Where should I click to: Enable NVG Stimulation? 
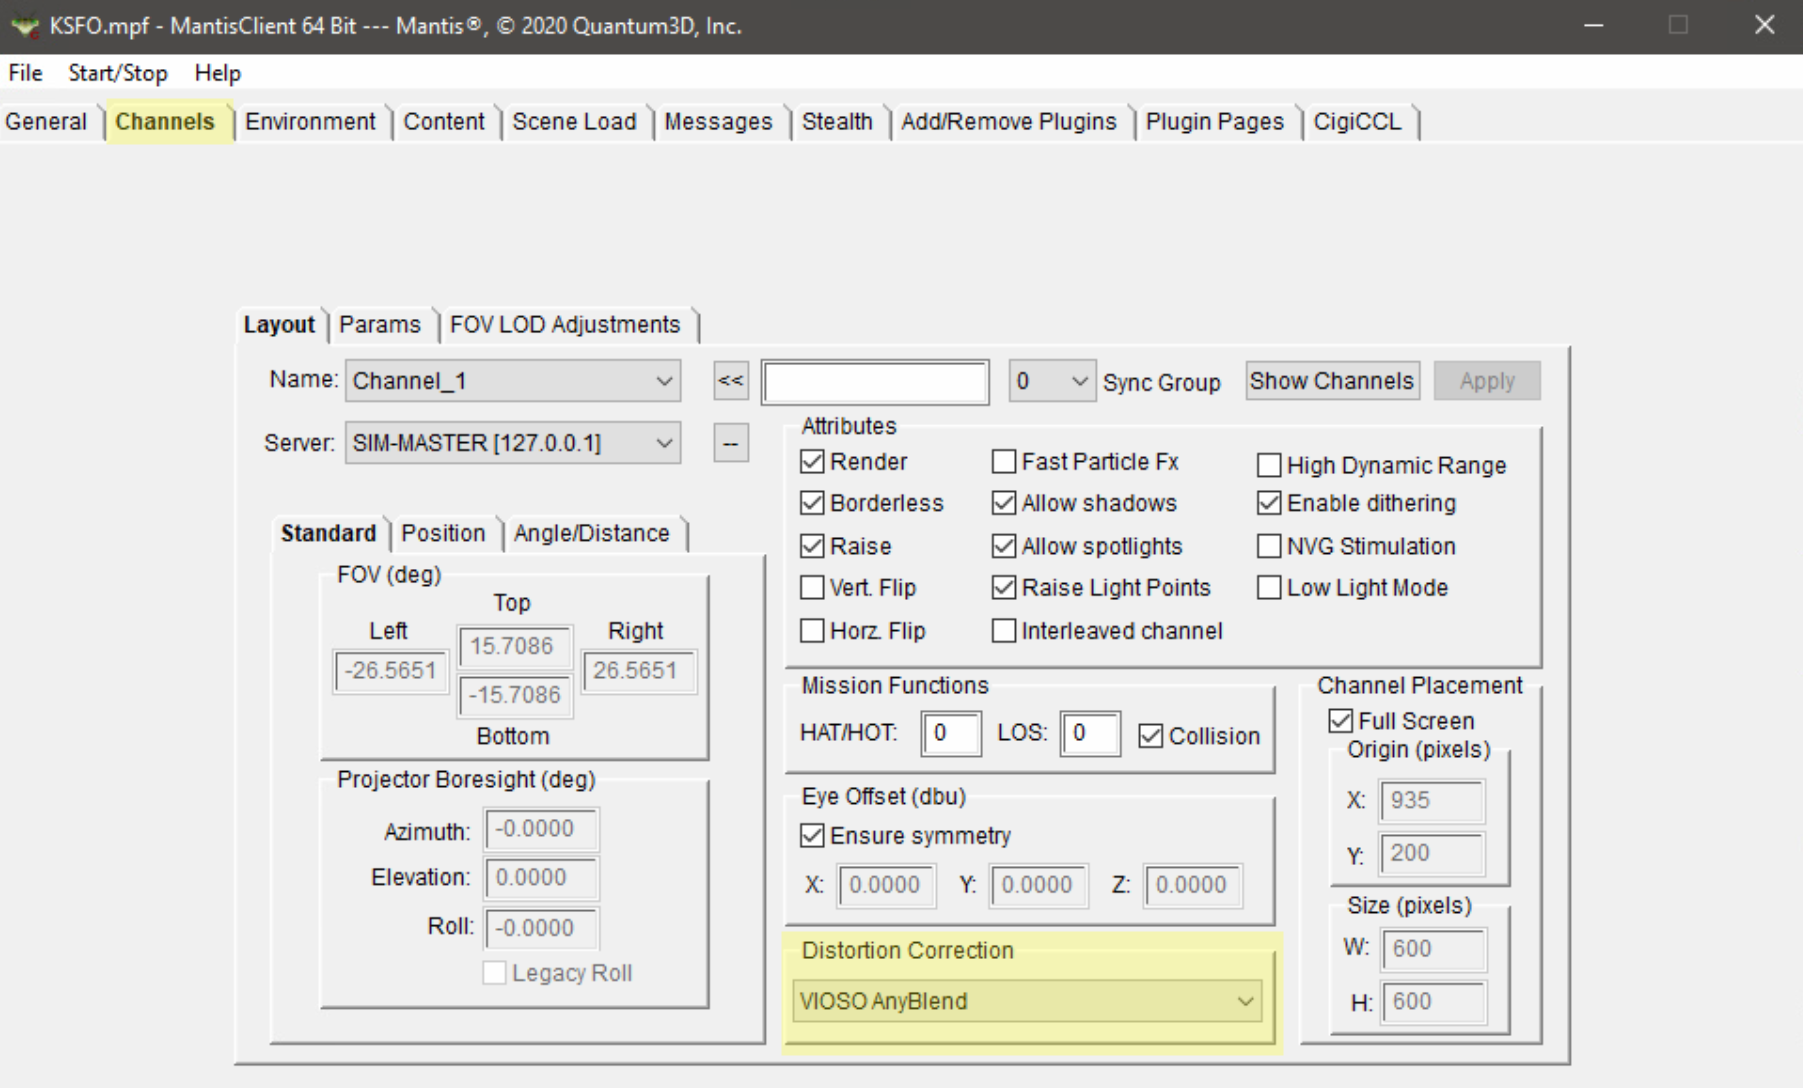[x=1268, y=545]
